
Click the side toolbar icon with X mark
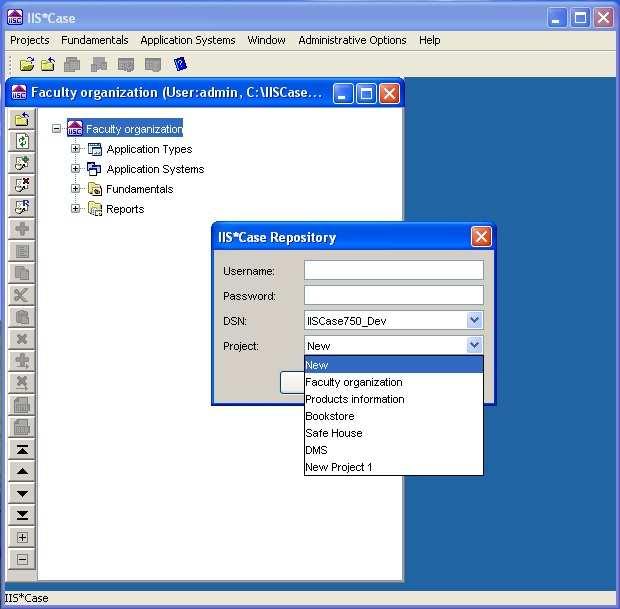point(22,185)
